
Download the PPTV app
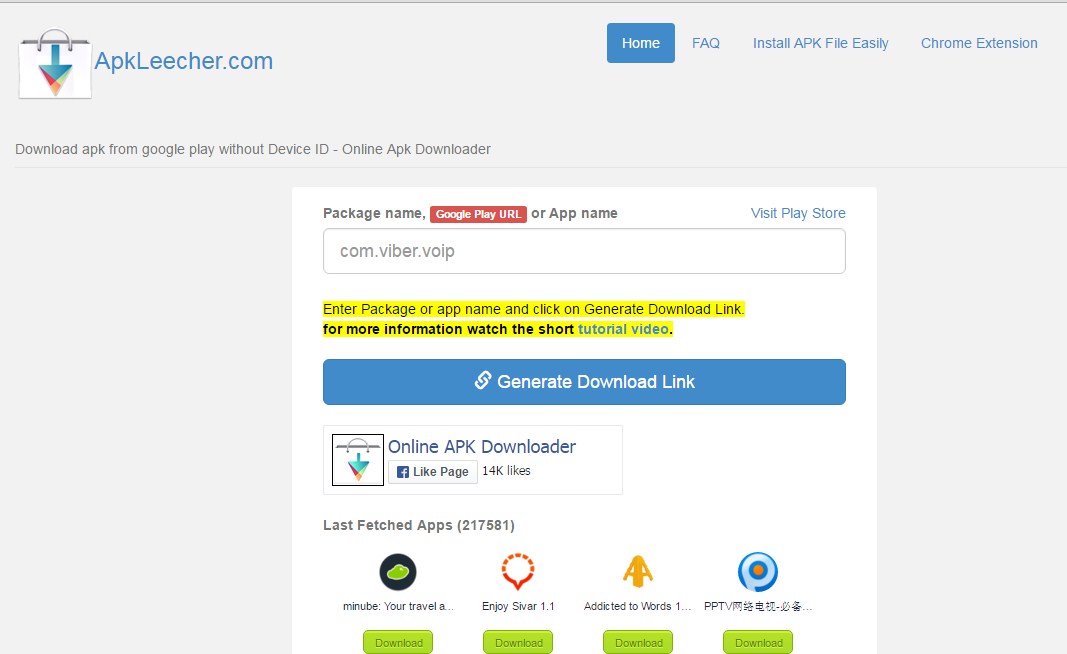(757, 642)
